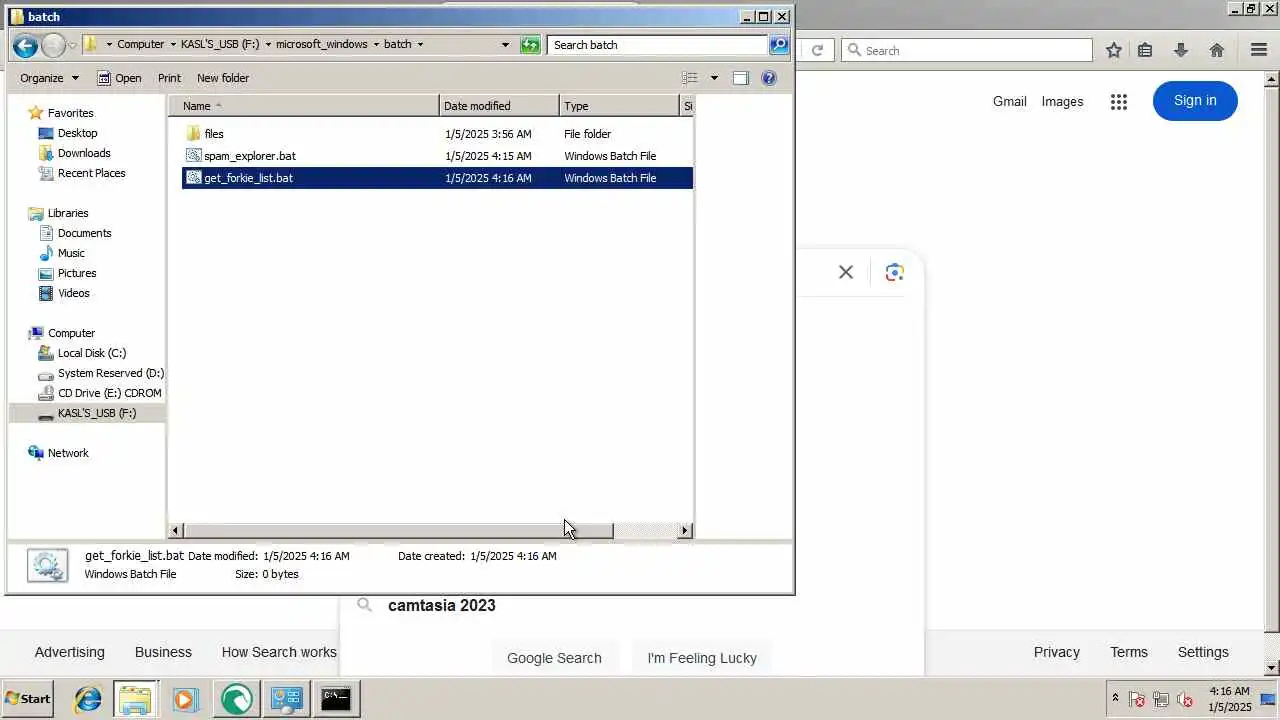Select the files folder row
This screenshot has width=1280, height=720.
pyautogui.click(x=437, y=134)
